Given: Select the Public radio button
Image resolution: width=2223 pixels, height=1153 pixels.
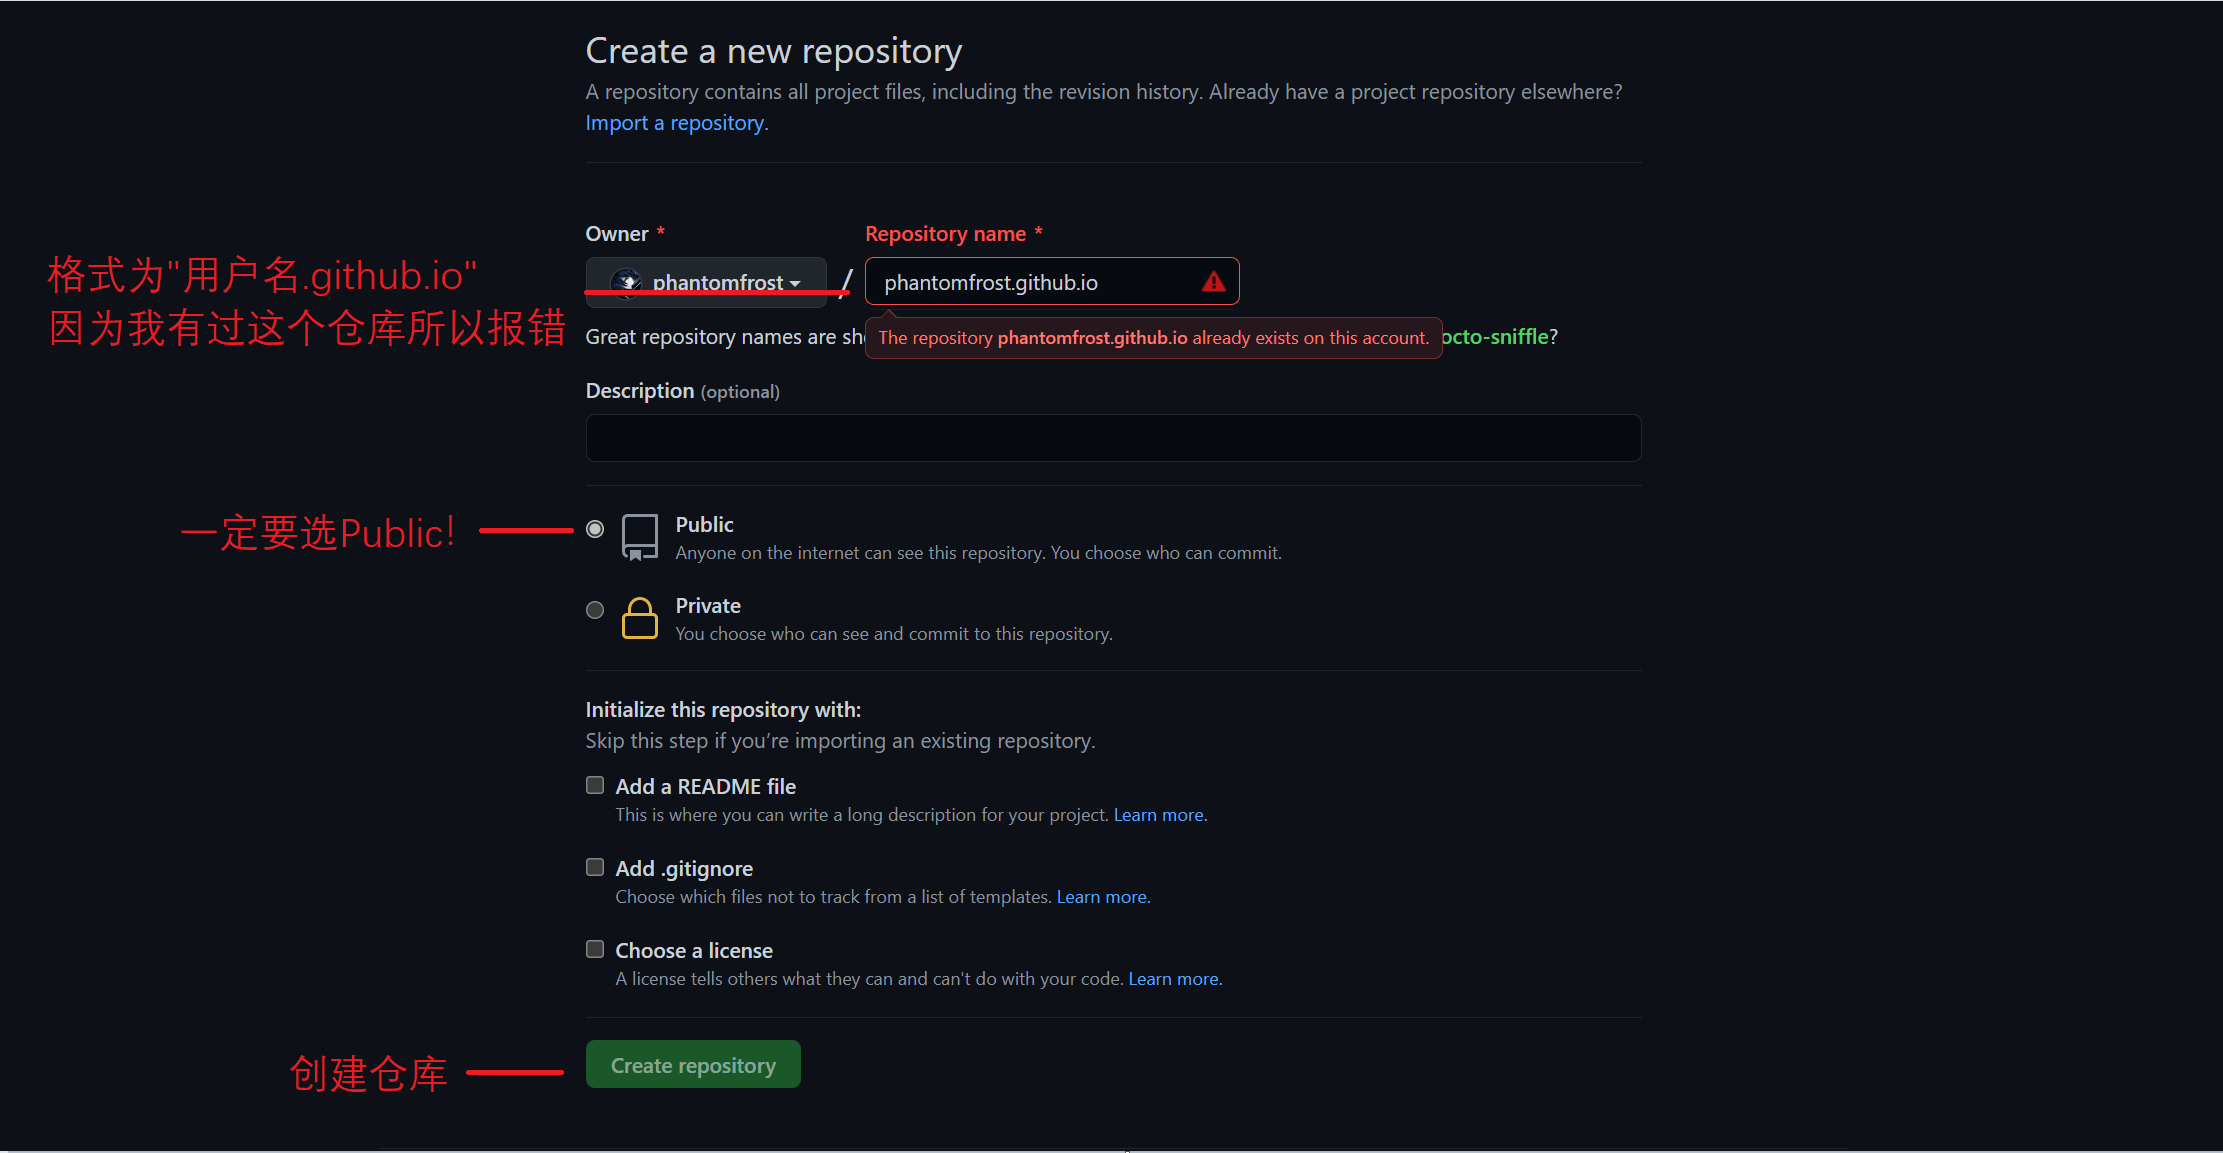Looking at the screenshot, I should point(595,529).
